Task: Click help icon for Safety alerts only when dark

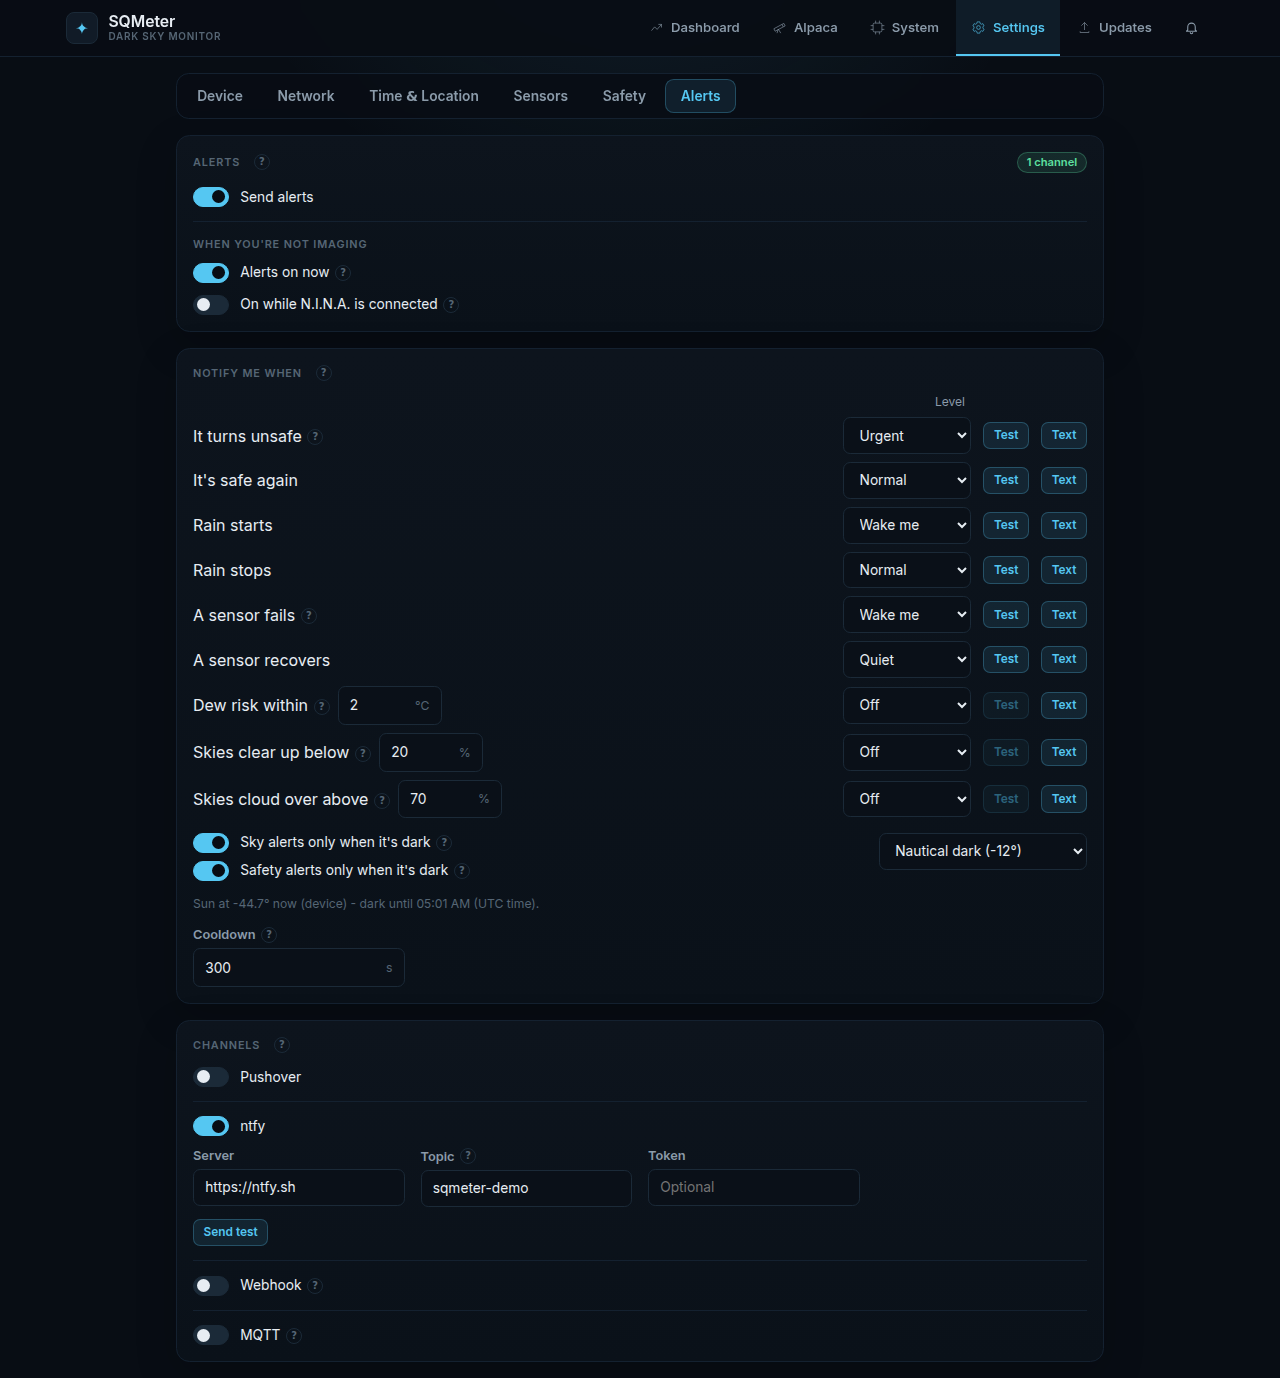Action: pyautogui.click(x=462, y=871)
